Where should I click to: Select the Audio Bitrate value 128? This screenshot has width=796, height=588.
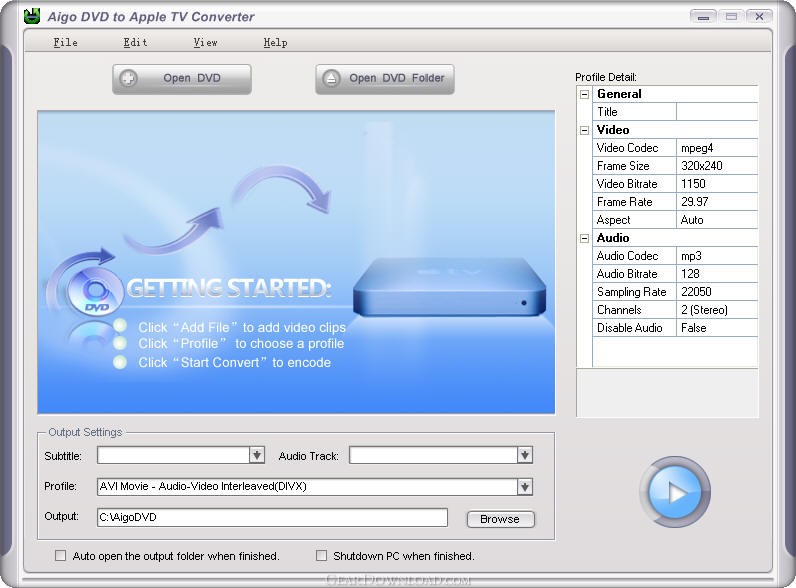coord(717,274)
